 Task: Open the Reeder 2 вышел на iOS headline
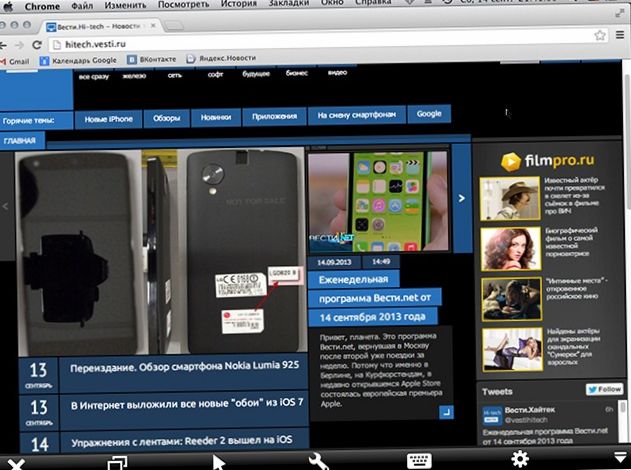182,441
